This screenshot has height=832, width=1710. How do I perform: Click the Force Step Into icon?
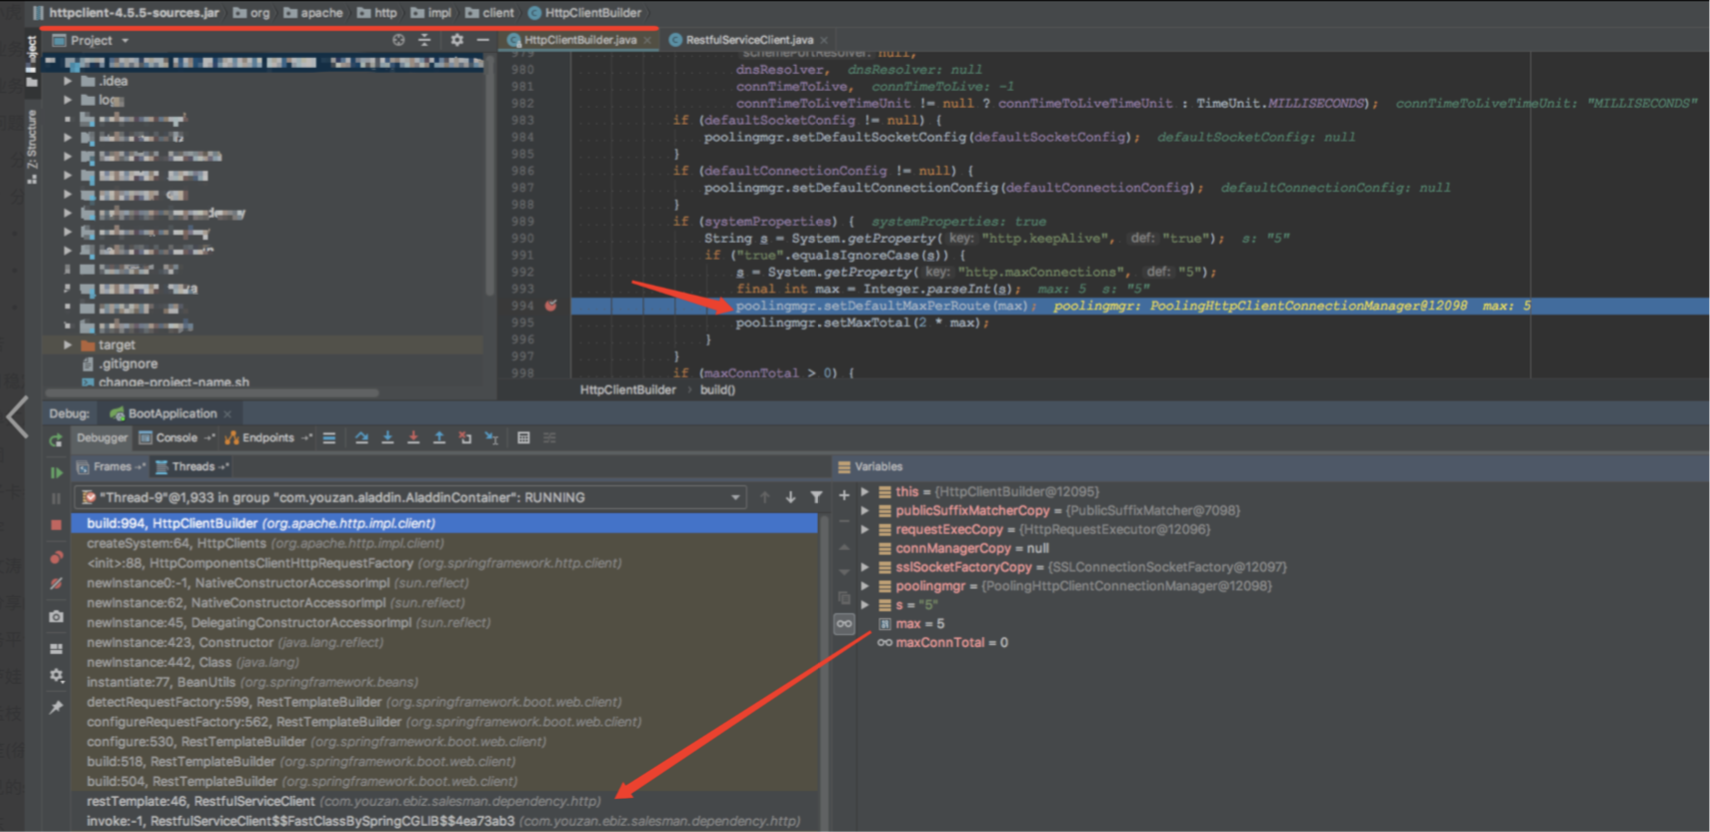[413, 438]
